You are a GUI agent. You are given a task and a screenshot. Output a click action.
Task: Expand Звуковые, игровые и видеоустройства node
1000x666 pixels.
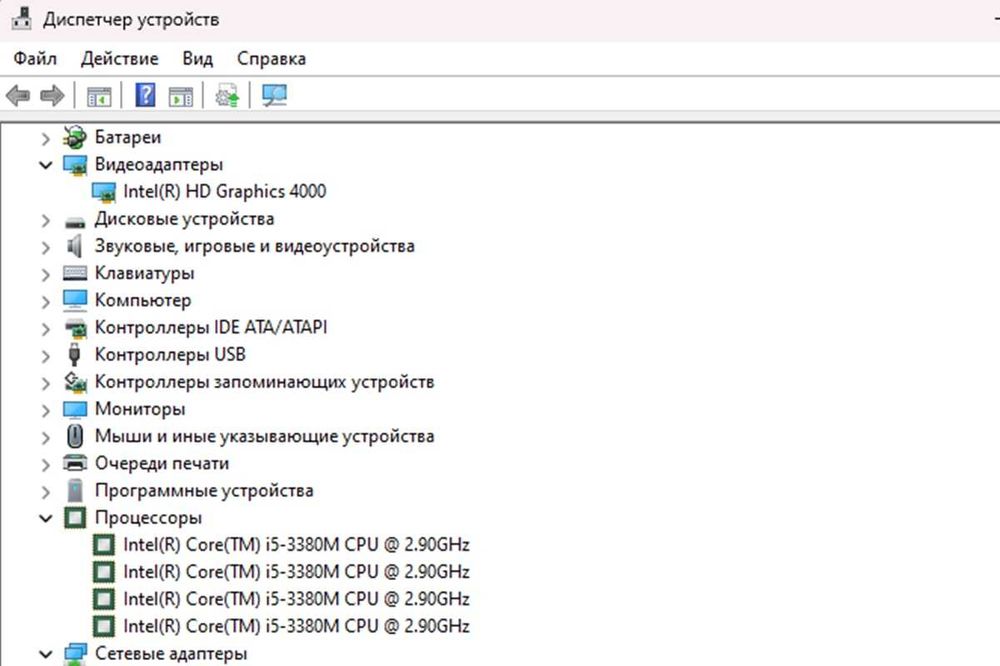(x=45, y=247)
